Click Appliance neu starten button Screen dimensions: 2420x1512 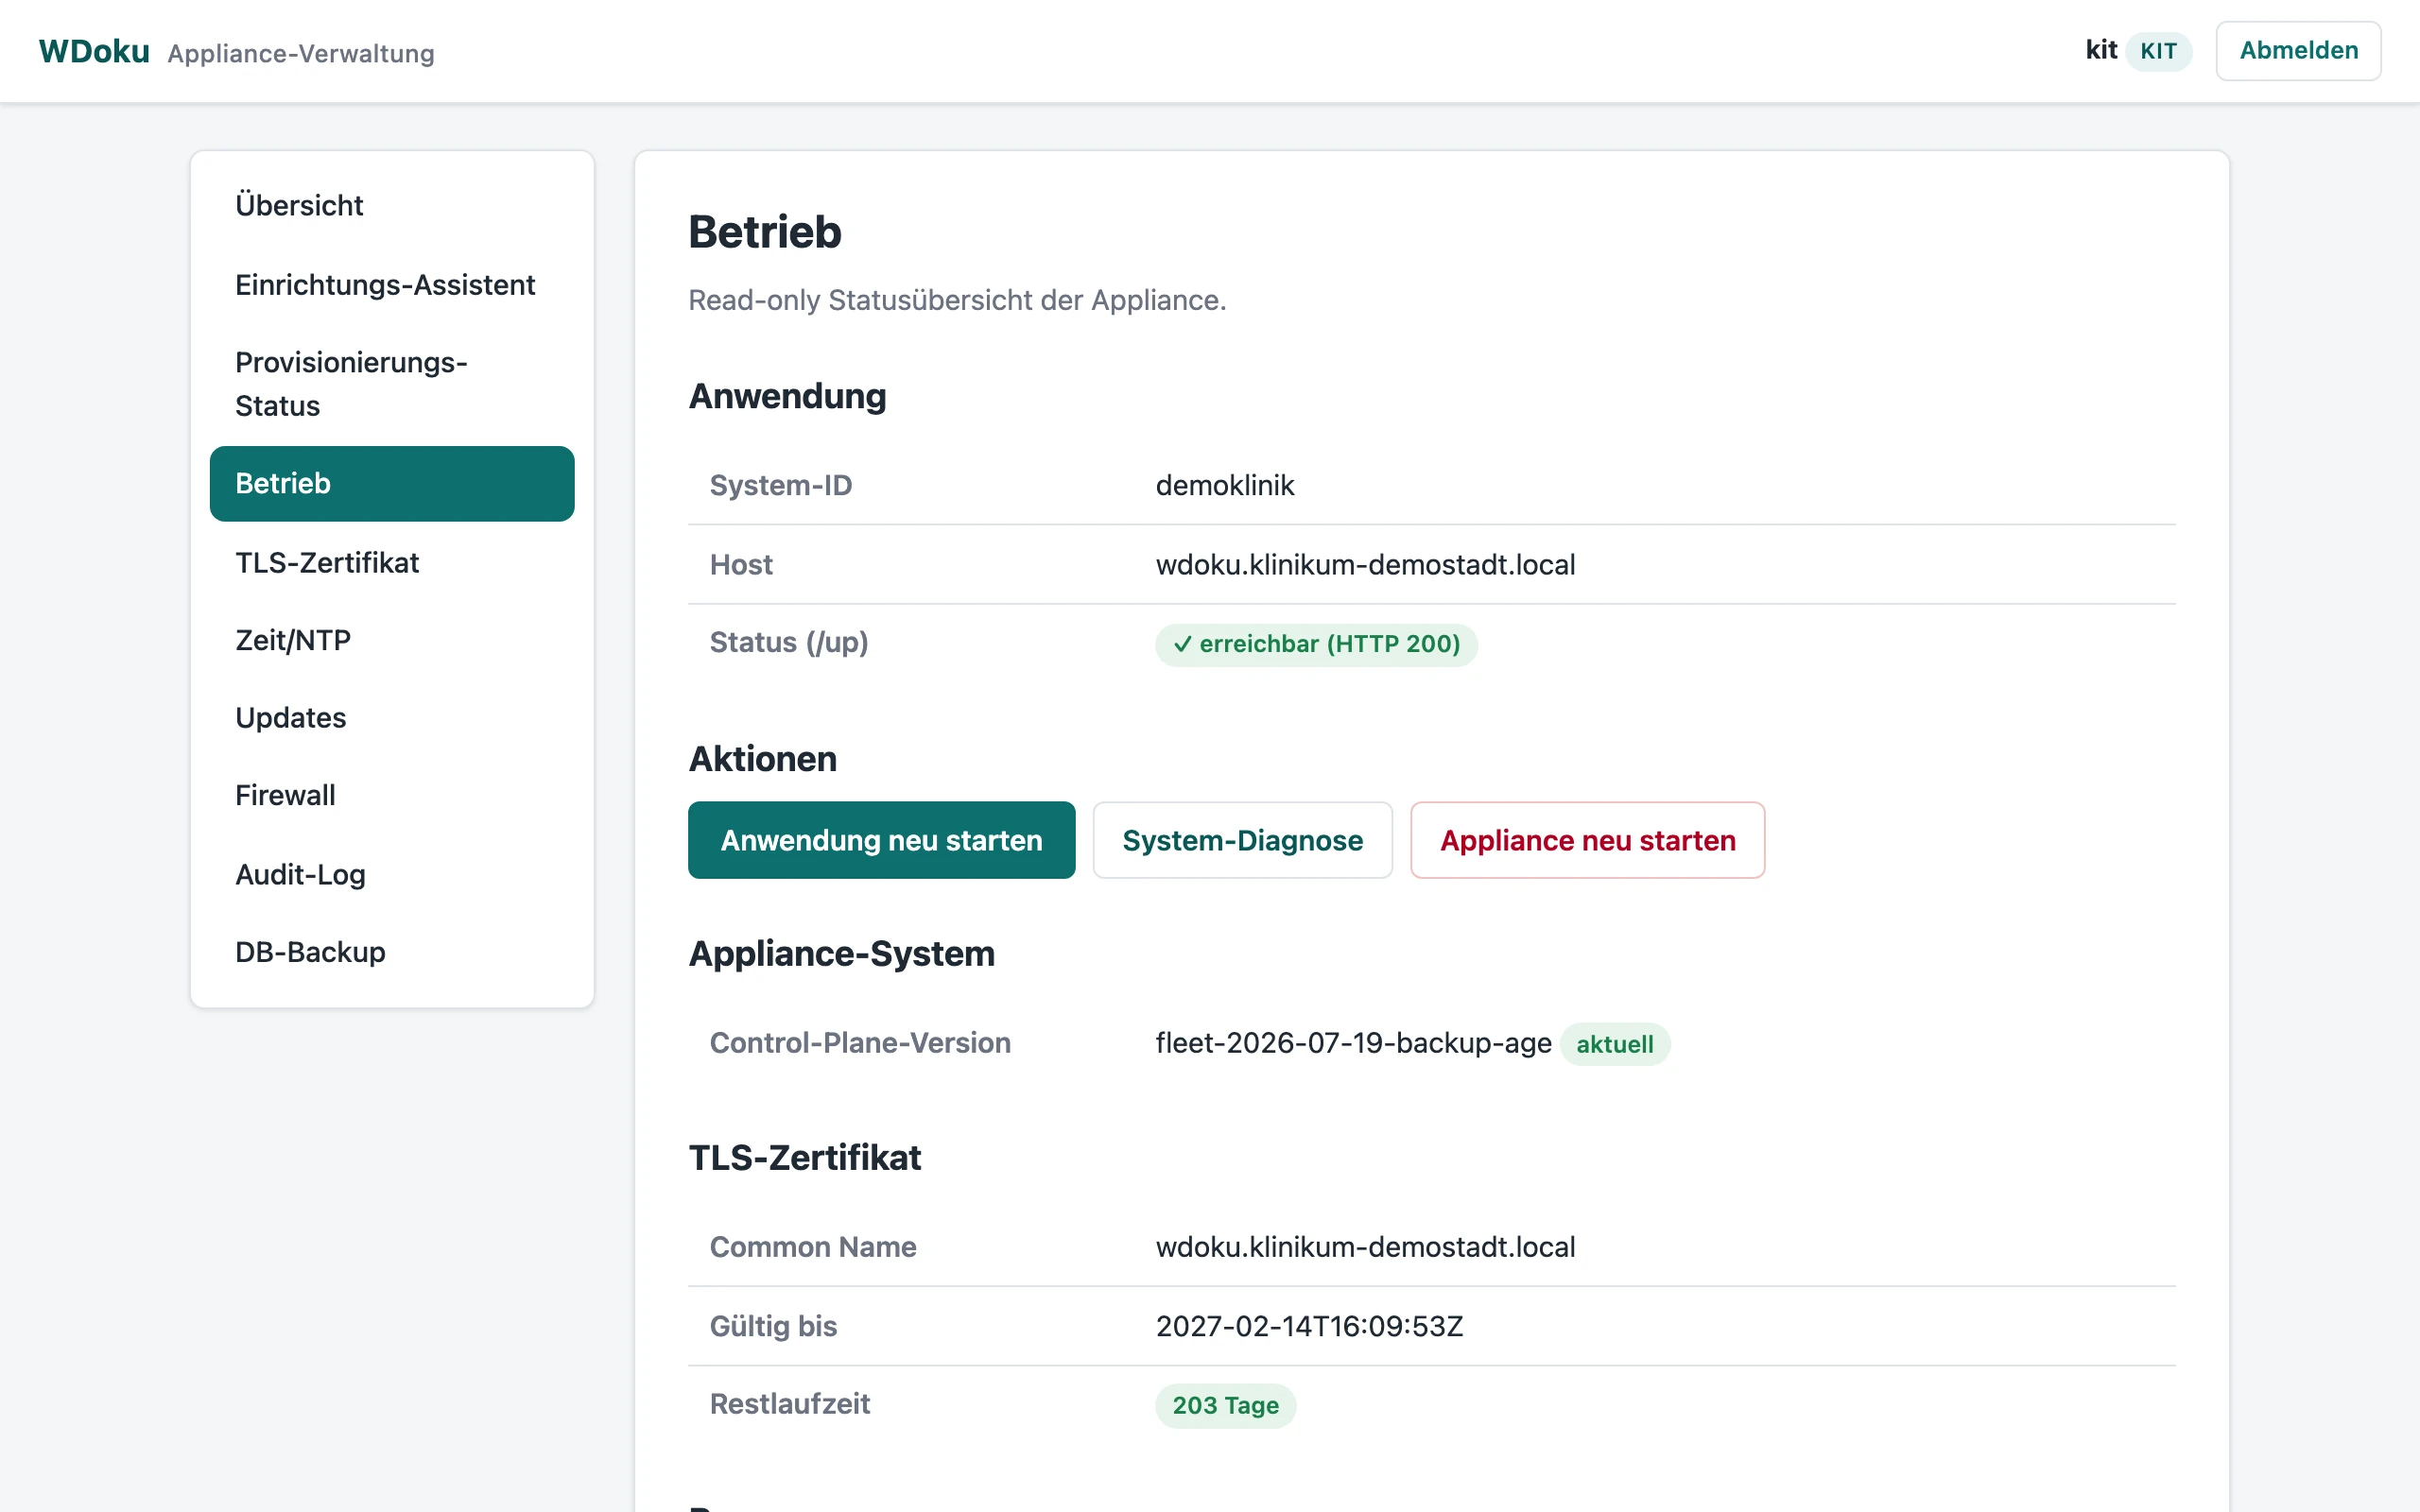[1587, 840]
